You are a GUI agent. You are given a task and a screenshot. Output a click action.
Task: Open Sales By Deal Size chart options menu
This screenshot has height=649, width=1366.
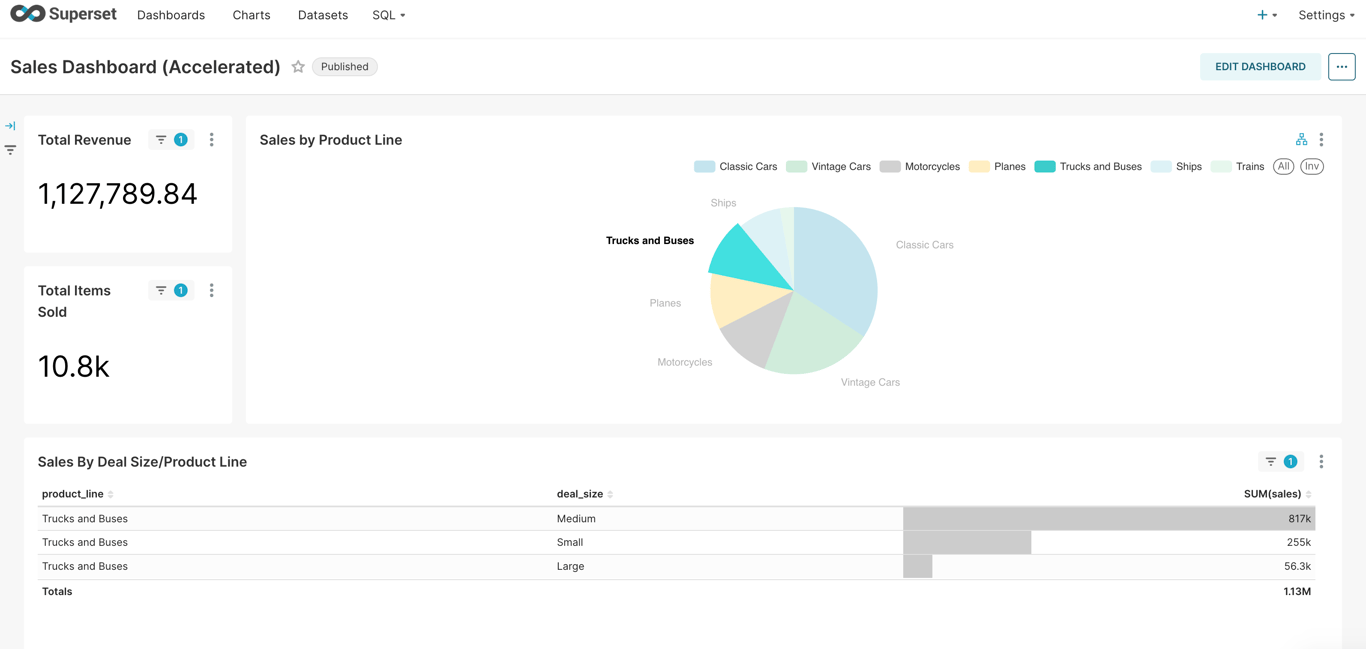coord(1321,462)
